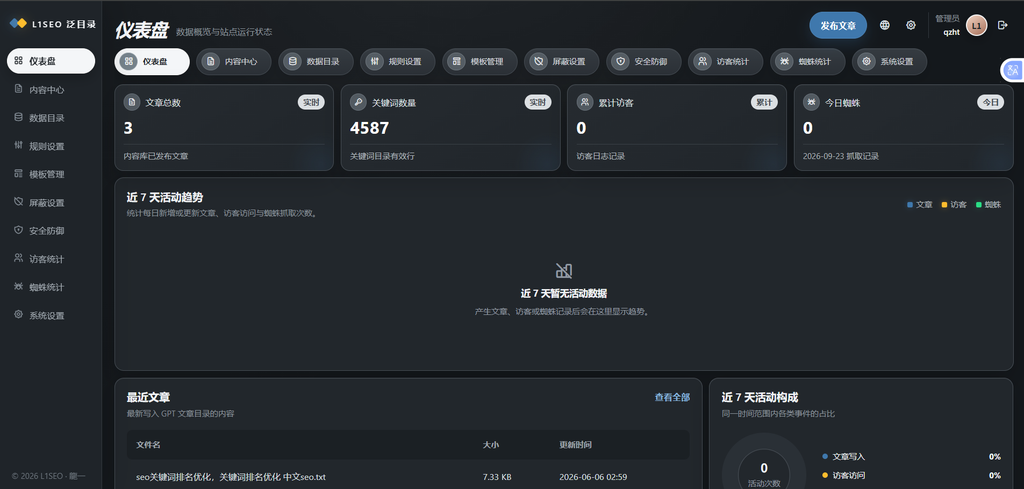Switch to the 数据目录 top tab
Viewport: 1024px width, 489px height.
[316, 62]
